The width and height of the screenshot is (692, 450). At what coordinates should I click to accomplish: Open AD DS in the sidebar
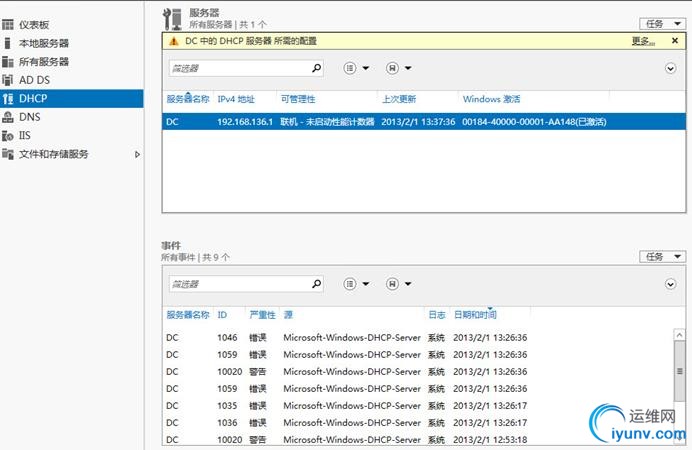pyautogui.click(x=34, y=80)
